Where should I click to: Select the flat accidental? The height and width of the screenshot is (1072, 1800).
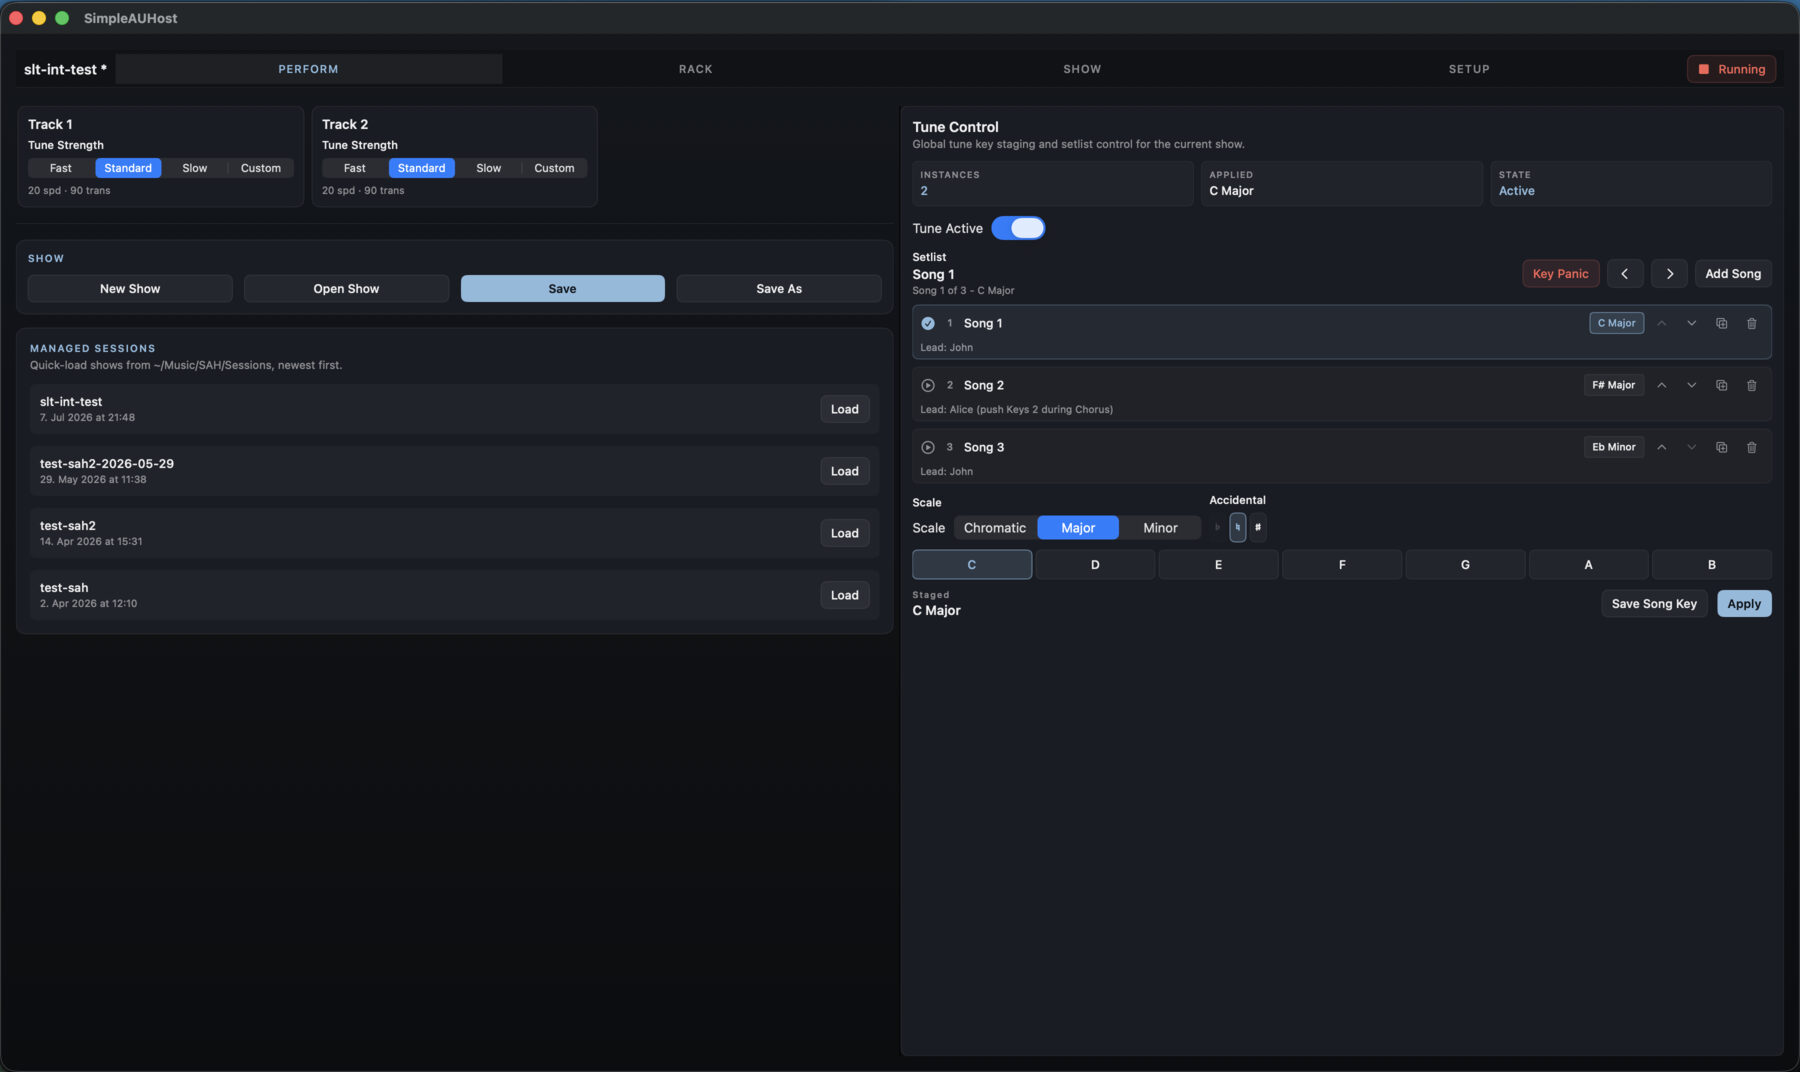click(1217, 527)
